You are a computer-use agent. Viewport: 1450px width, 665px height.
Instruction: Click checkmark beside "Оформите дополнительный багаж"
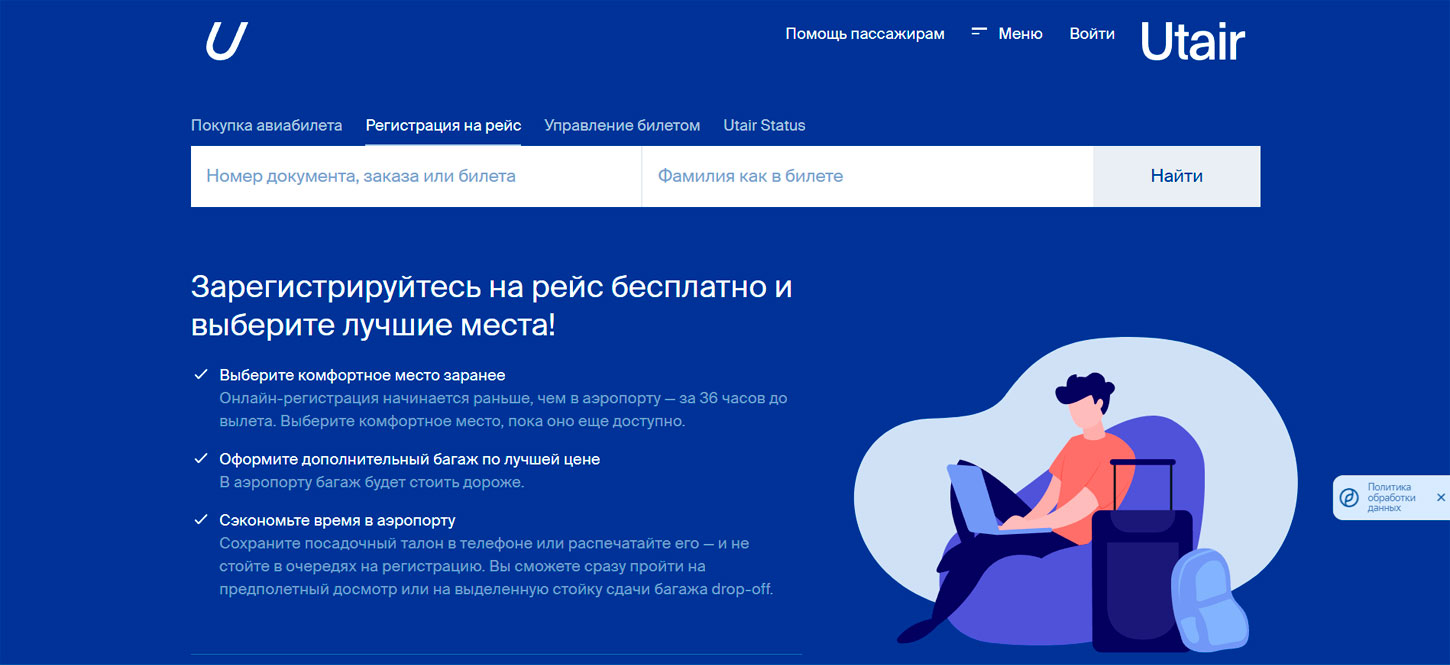click(x=199, y=459)
